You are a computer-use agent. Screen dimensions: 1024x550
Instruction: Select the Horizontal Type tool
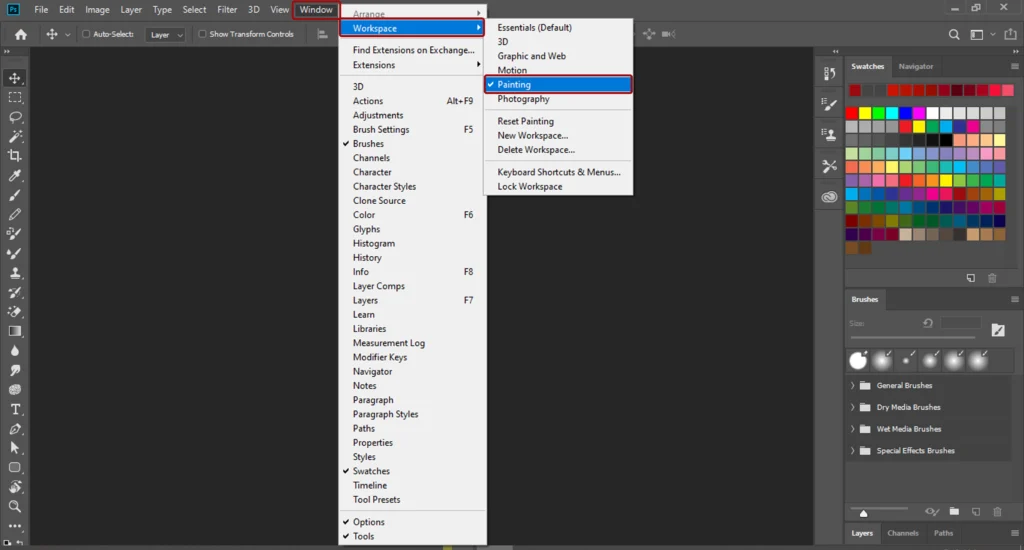point(14,410)
